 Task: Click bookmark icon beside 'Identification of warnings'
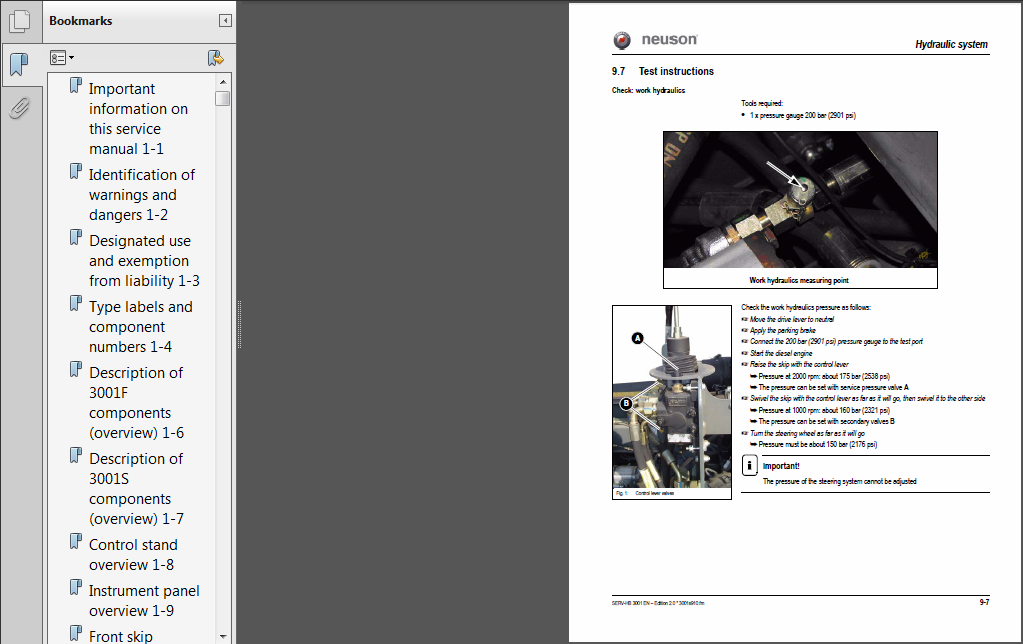tap(76, 172)
